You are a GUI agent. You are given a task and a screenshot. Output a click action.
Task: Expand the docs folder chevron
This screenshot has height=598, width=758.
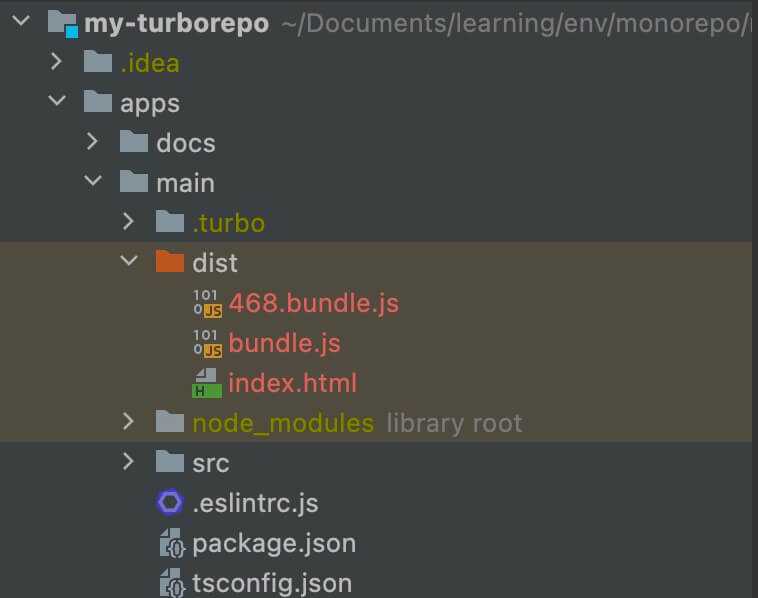point(92,141)
